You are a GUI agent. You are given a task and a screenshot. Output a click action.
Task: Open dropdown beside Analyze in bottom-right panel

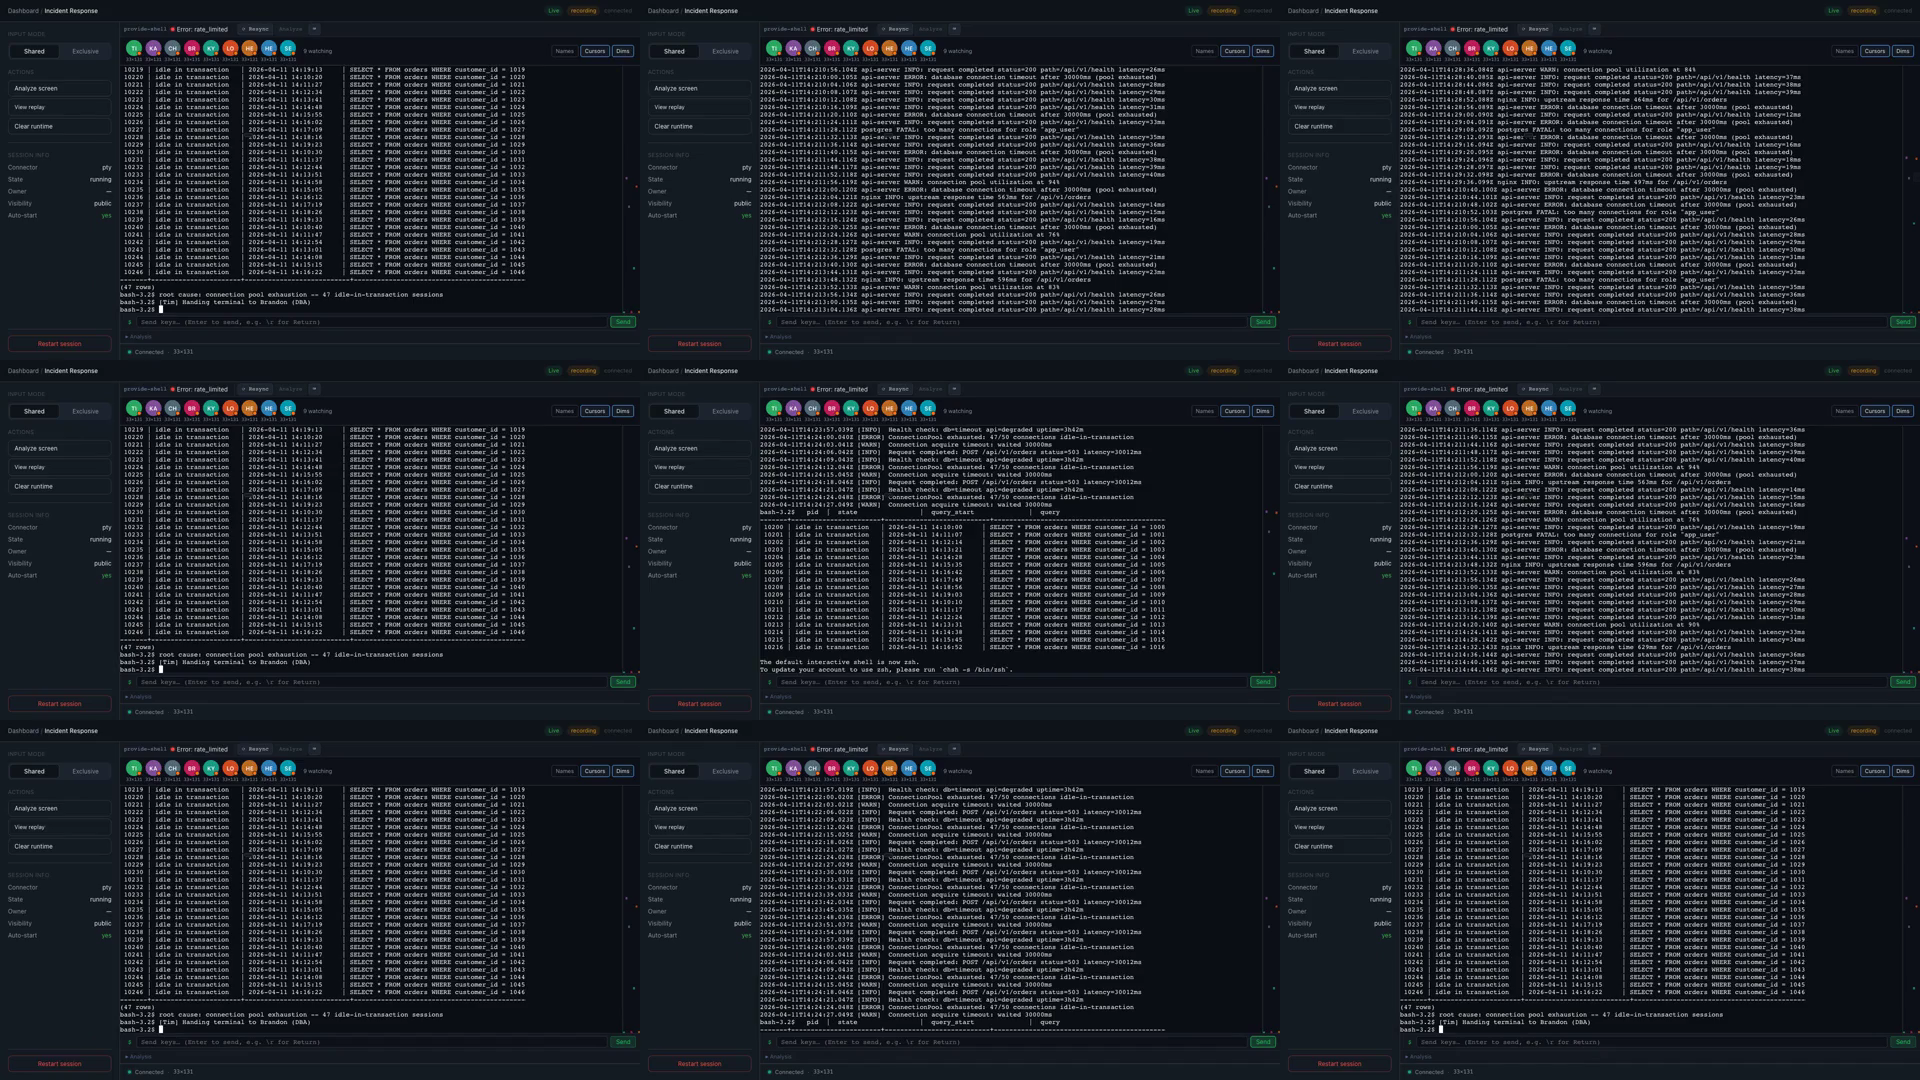(x=1594, y=749)
